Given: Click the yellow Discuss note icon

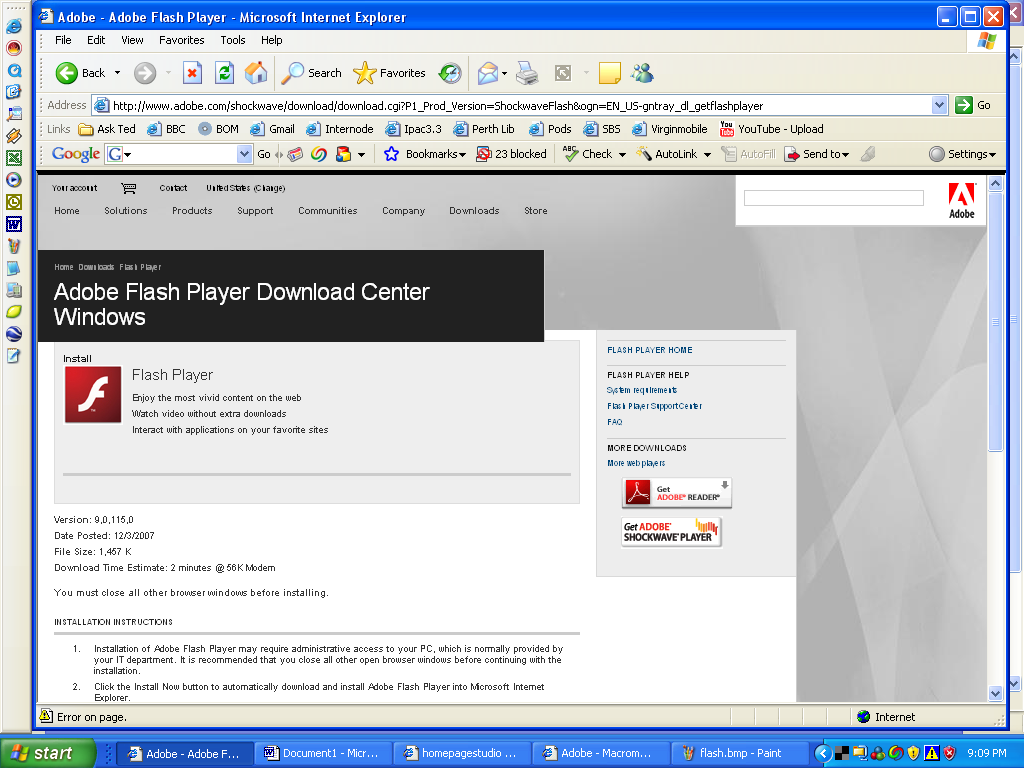Looking at the screenshot, I should 609,73.
